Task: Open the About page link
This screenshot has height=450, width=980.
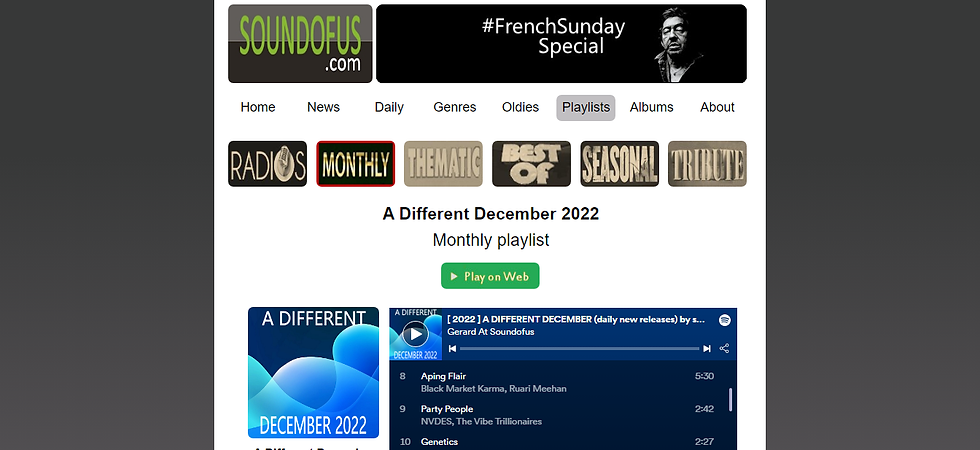Action: coord(717,108)
